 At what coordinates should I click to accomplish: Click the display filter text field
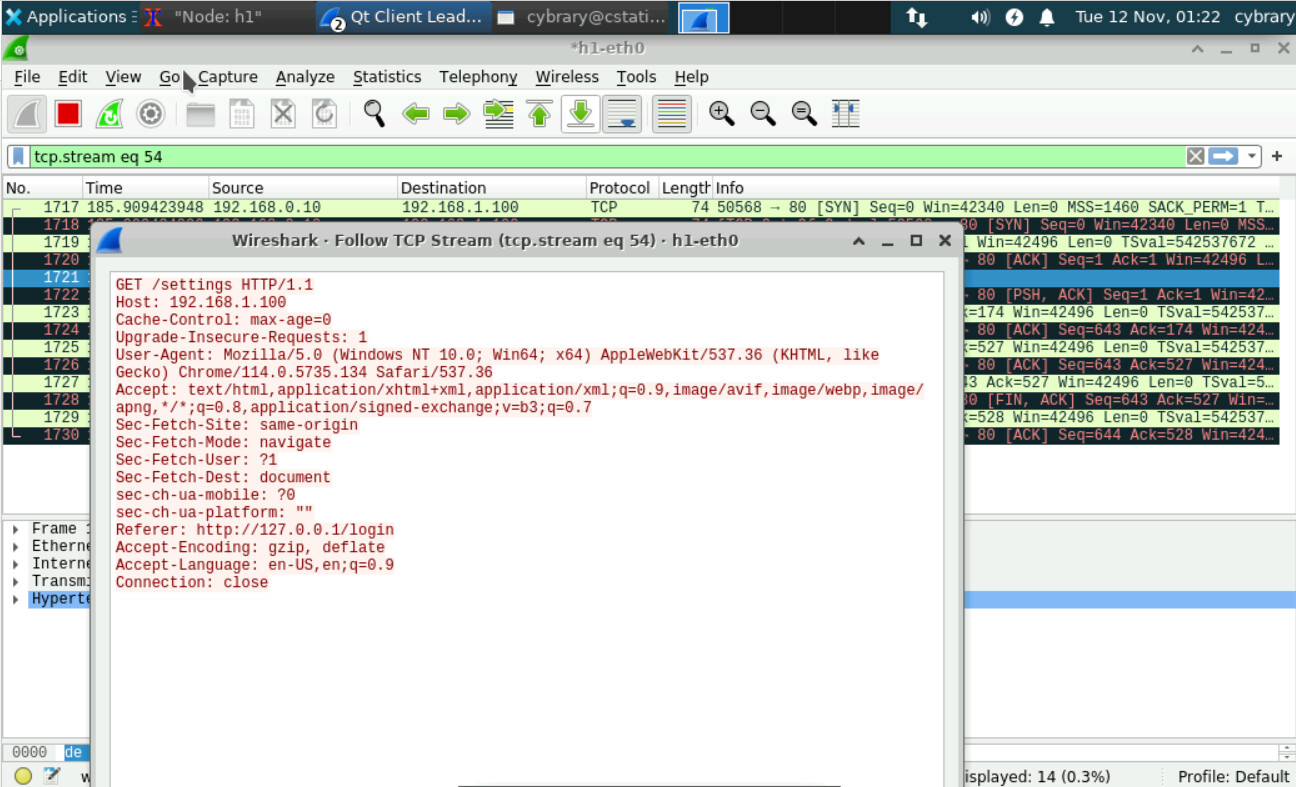click(x=606, y=157)
